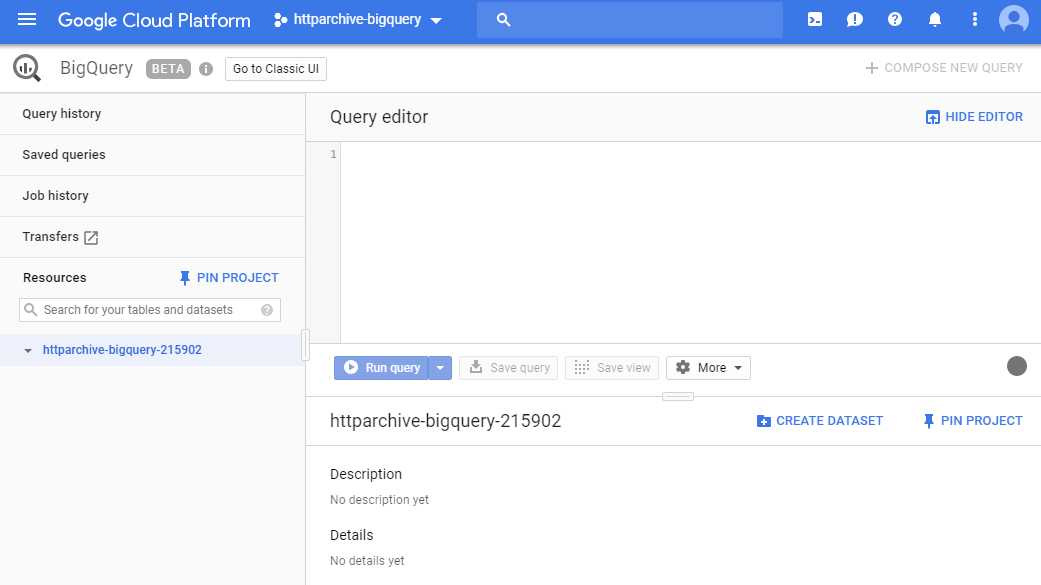
Task: Click the BETA info icon
Action: coord(206,69)
